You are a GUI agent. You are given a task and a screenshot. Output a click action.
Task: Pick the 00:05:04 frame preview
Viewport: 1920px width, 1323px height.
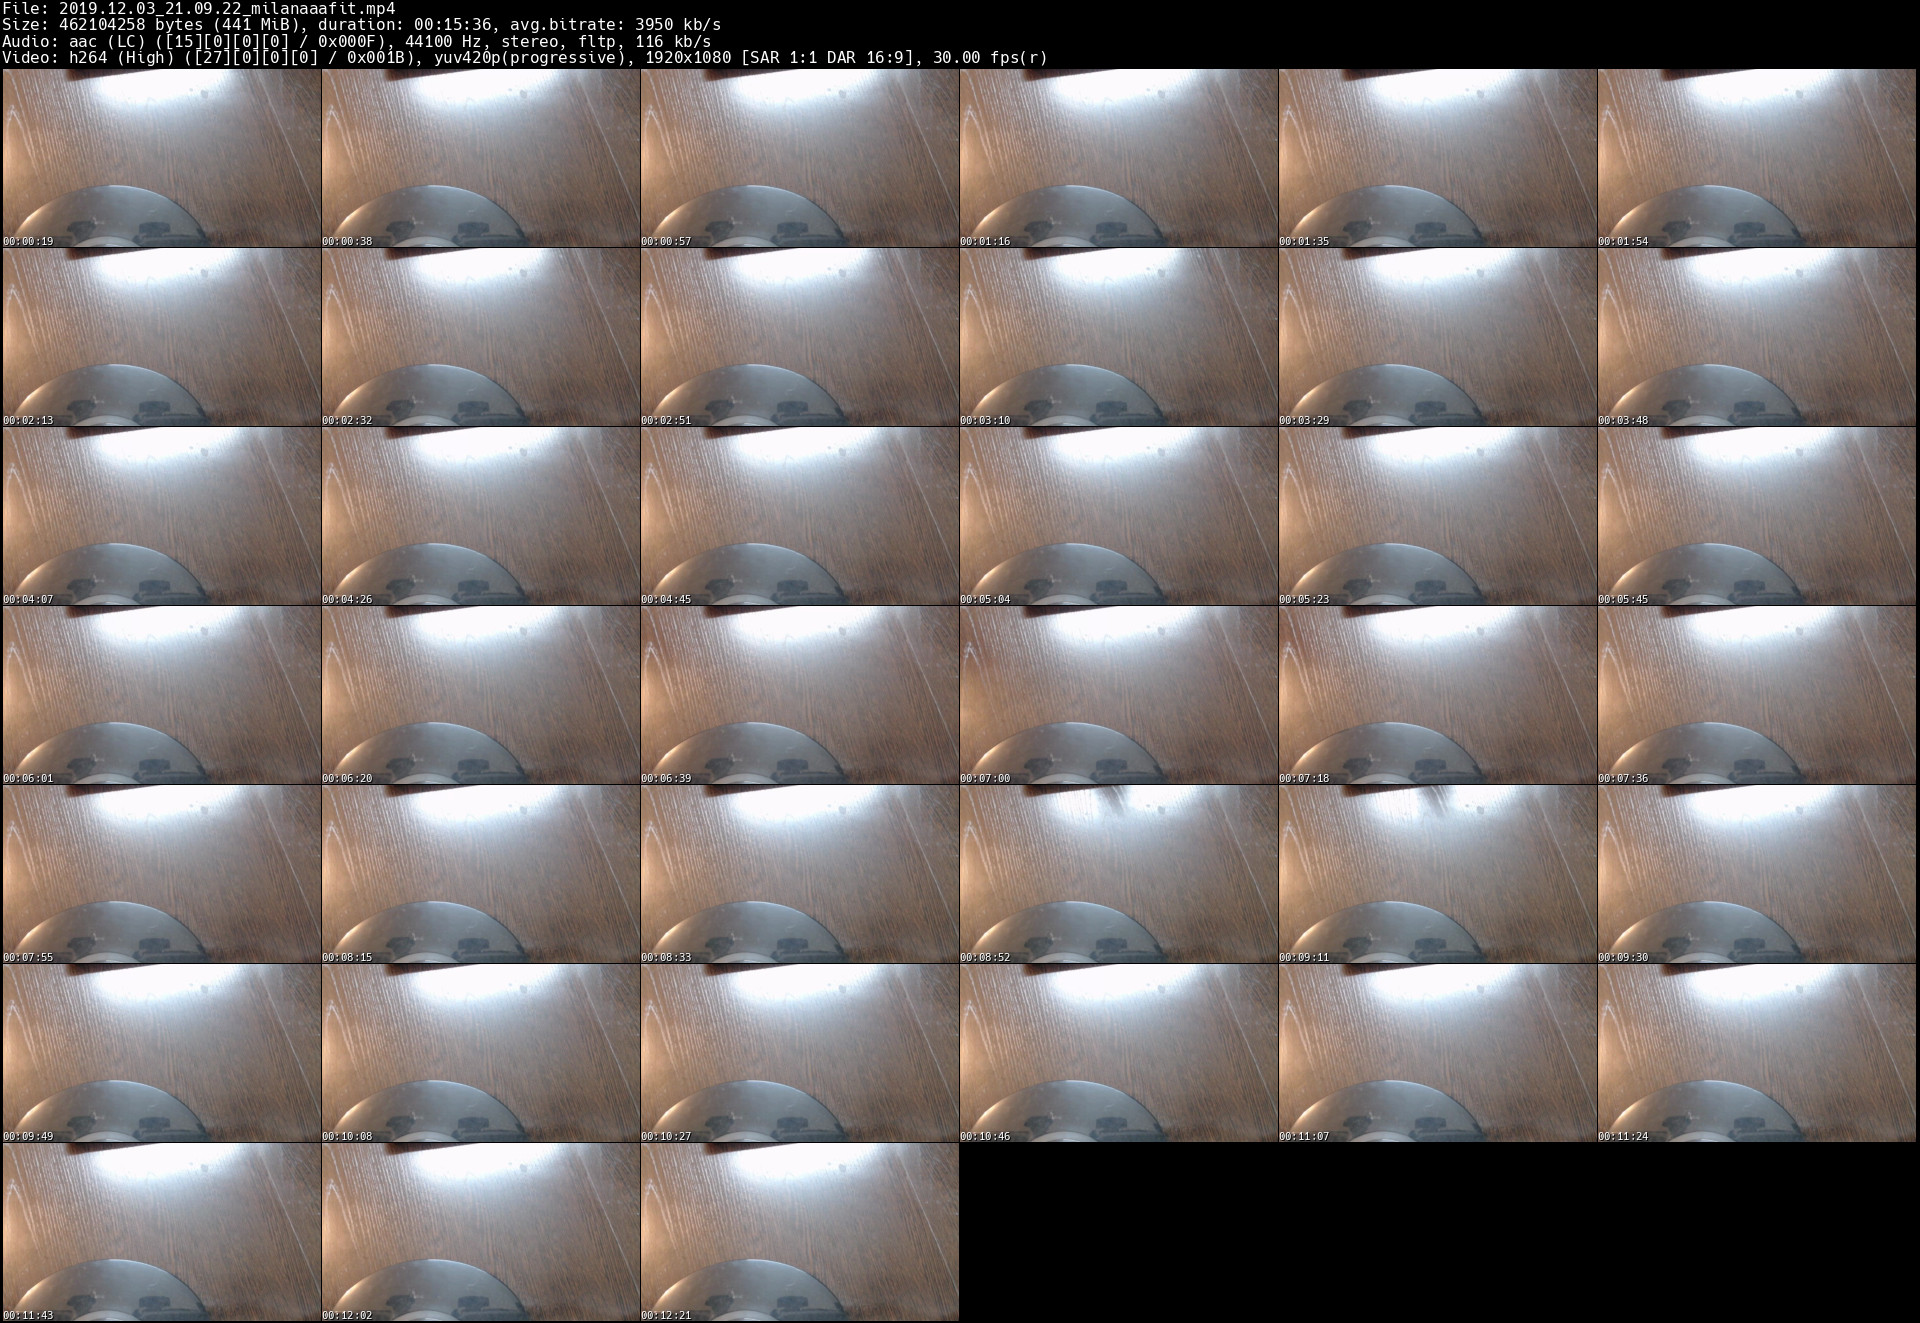click(1118, 516)
